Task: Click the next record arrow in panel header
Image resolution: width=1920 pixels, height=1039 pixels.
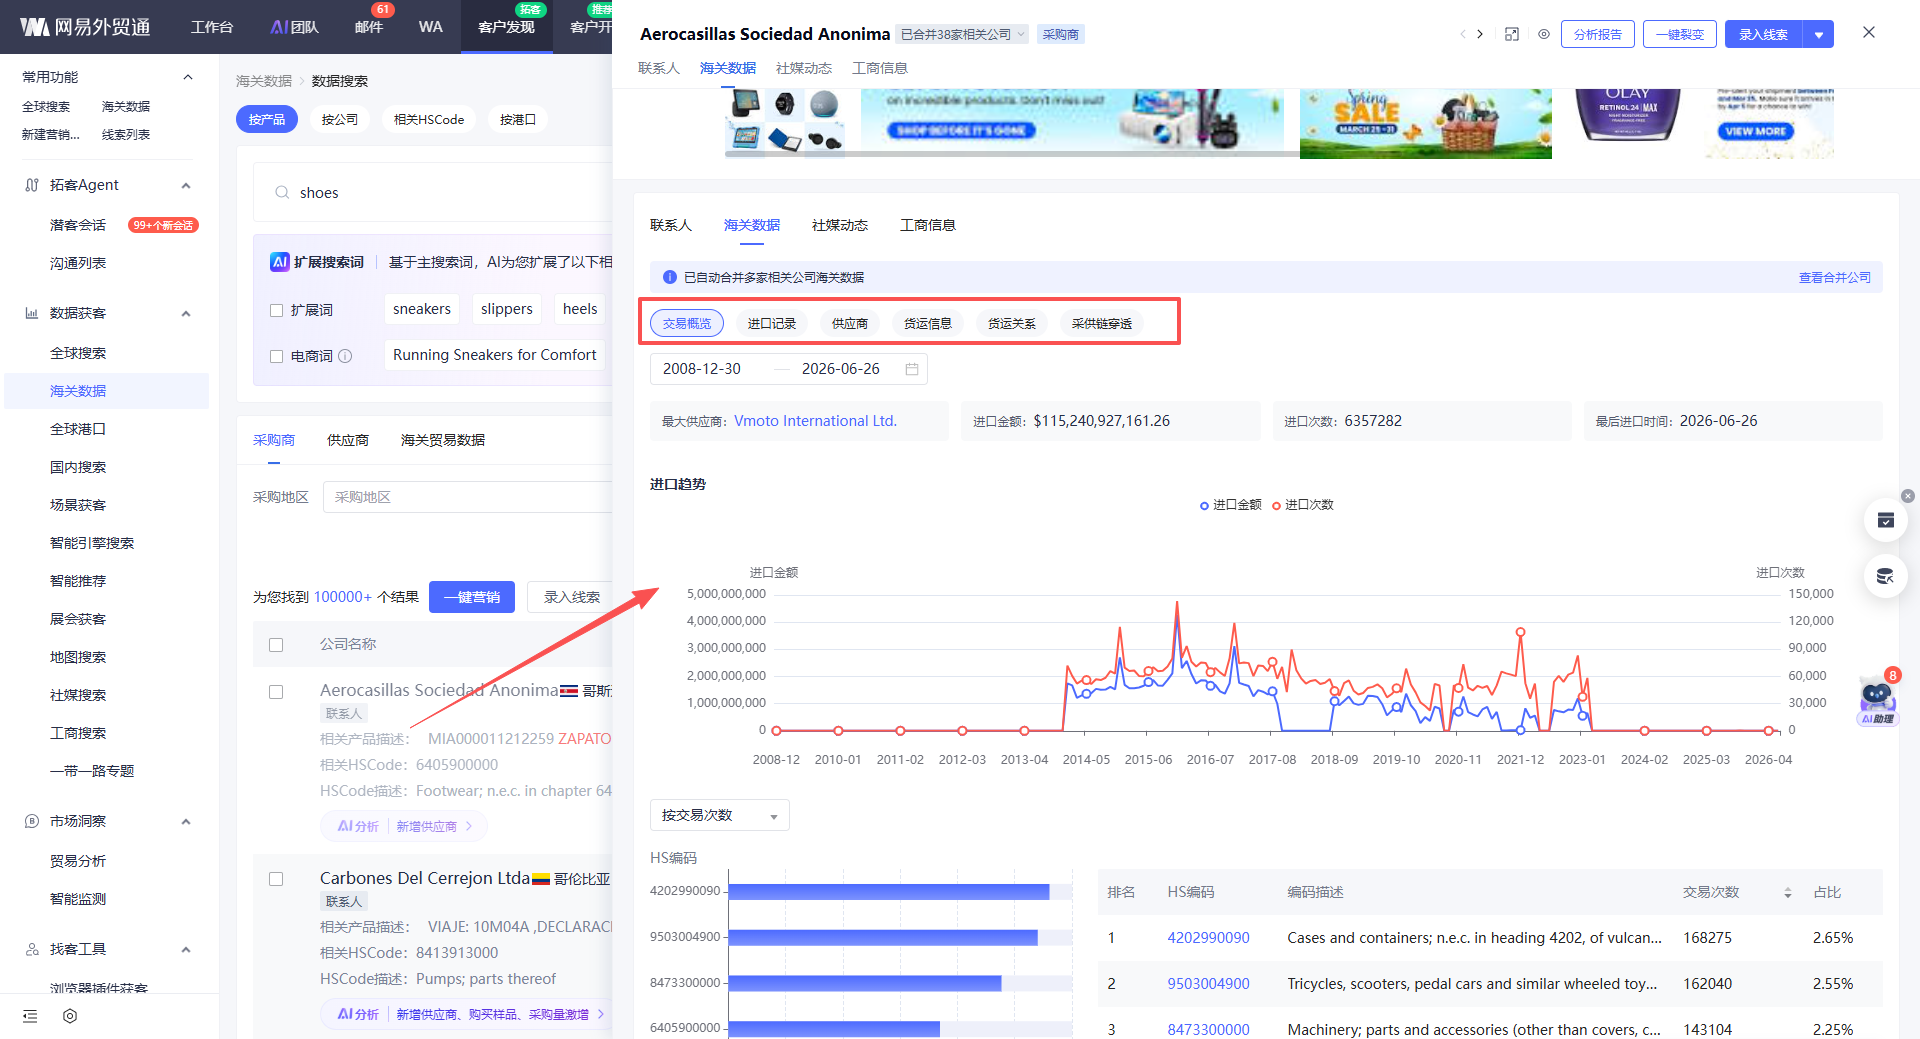Action: [1480, 34]
